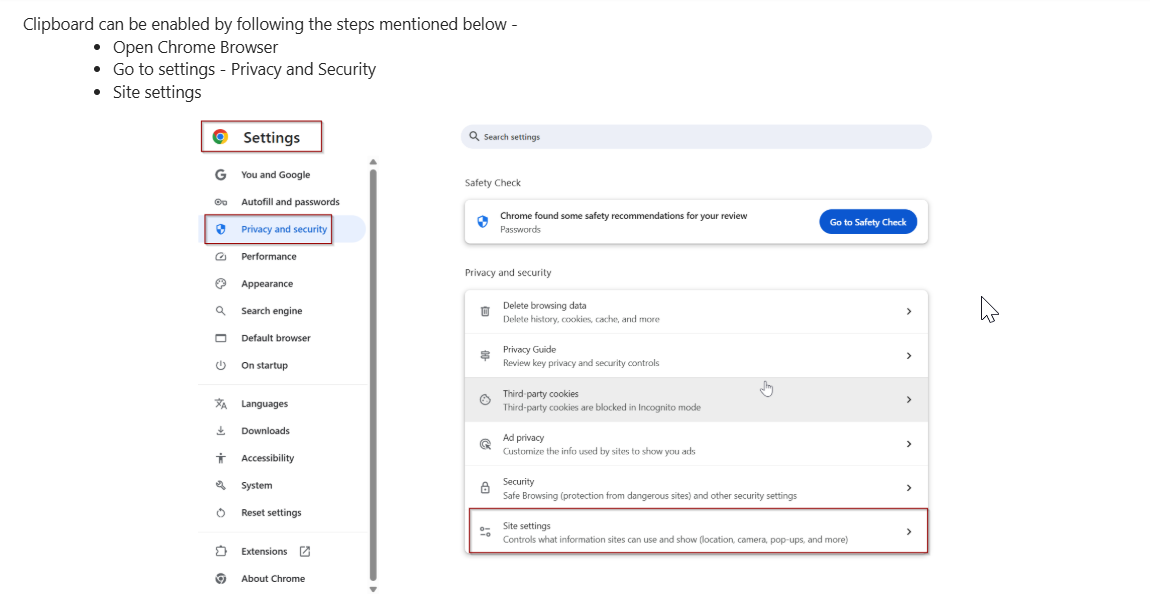Click the sliders icon for Site settings
1150x605 pixels.
click(485, 532)
